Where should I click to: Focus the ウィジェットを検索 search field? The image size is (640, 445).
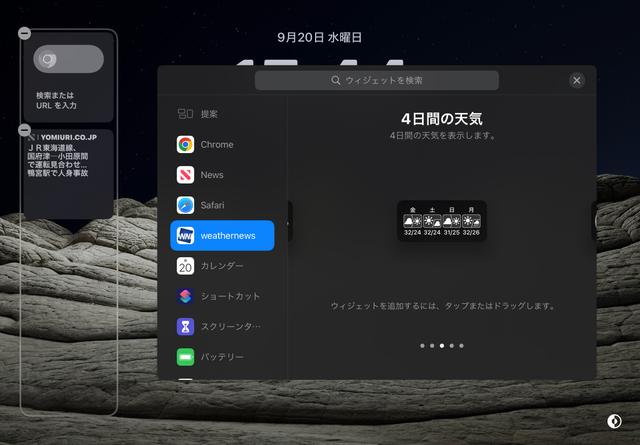(376, 80)
